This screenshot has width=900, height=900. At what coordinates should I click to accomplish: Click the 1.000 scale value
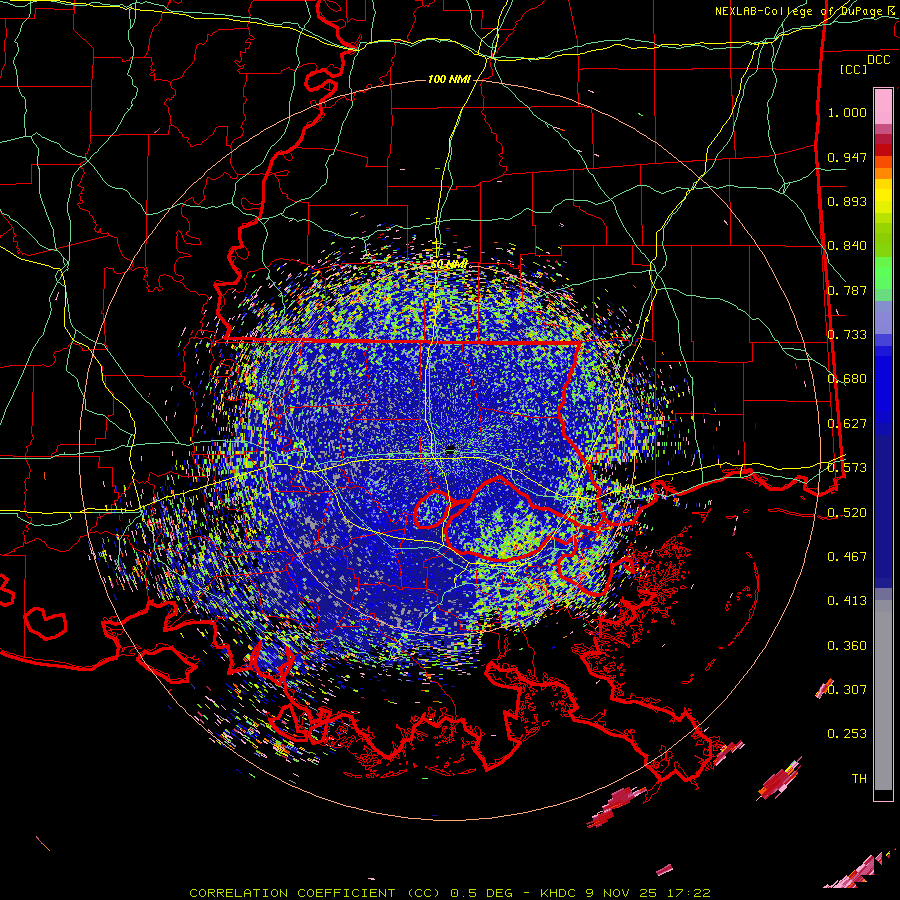click(x=847, y=112)
